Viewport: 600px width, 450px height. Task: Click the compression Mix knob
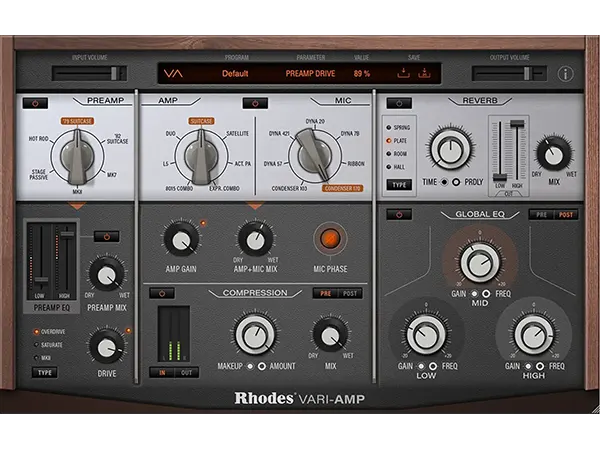pyautogui.click(x=330, y=336)
